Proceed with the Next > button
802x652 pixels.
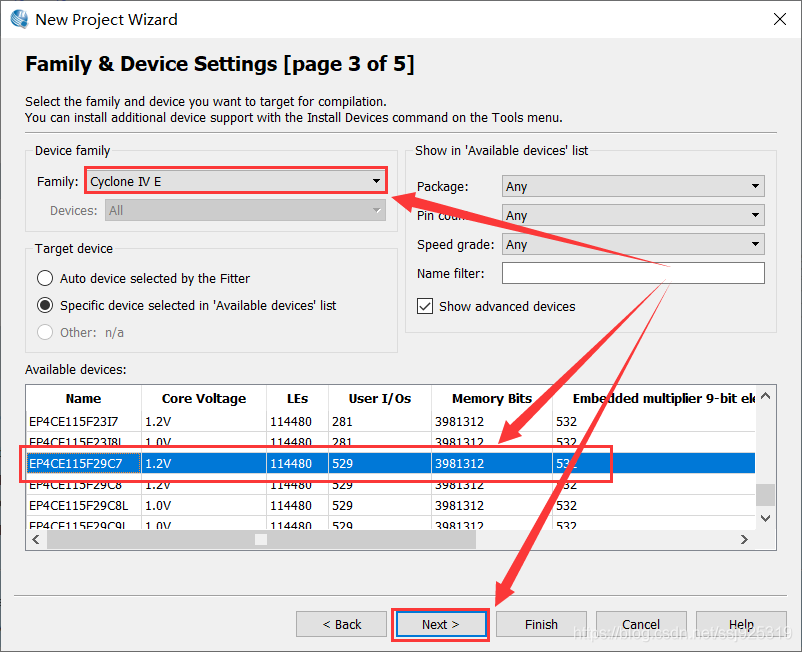click(440, 624)
